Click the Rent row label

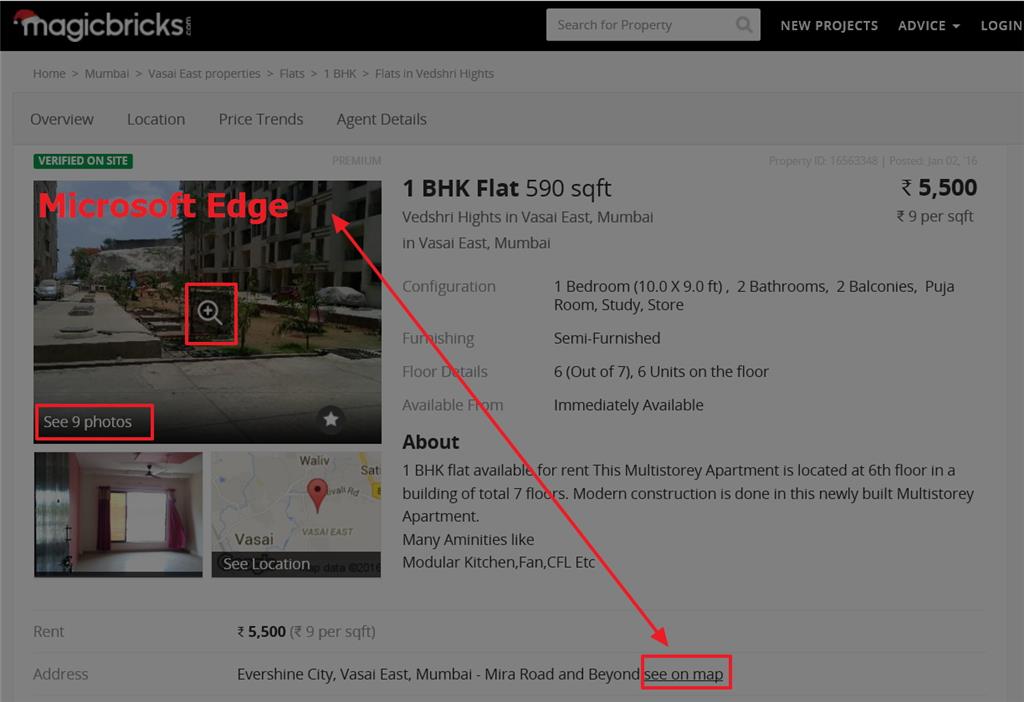click(x=48, y=631)
